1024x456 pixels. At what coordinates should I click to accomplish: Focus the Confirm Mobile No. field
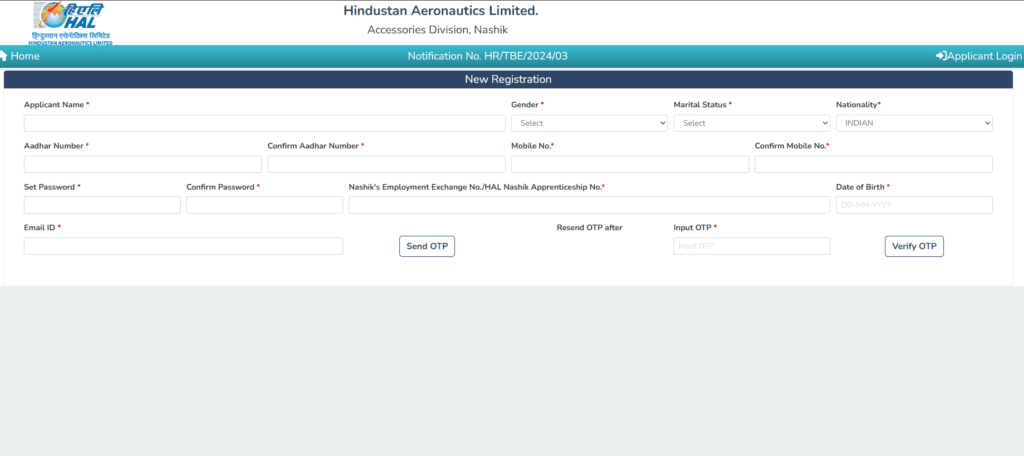point(874,164)
